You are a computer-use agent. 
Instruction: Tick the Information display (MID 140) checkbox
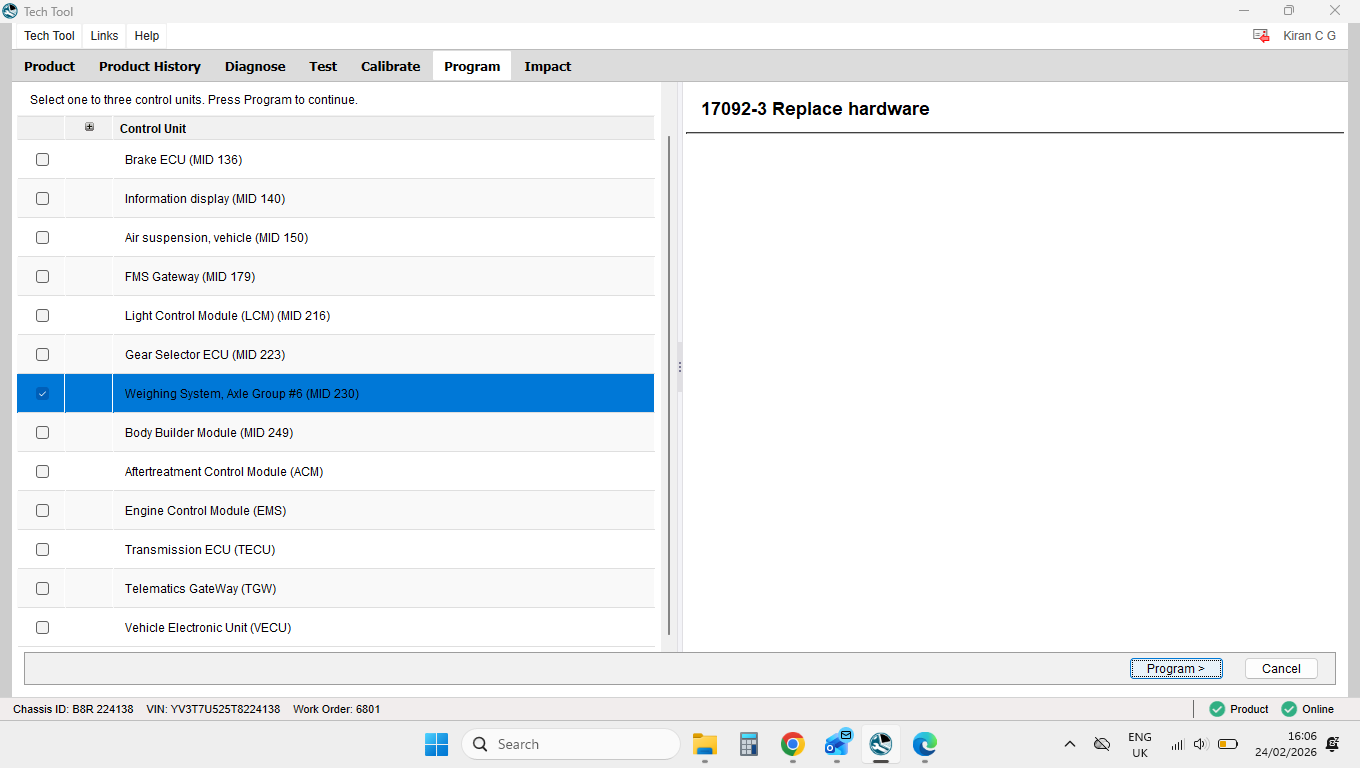click(x=42, y=198)
